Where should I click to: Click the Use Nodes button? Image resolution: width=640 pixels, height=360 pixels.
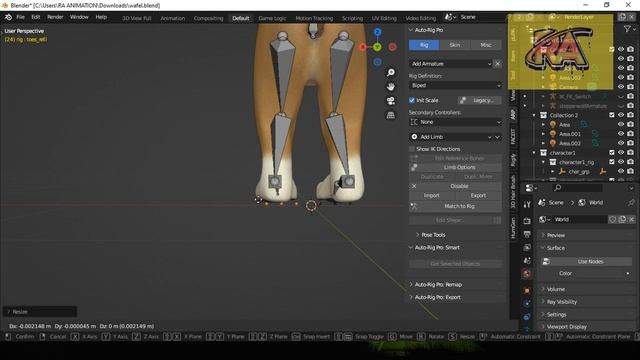pos(586,262)
